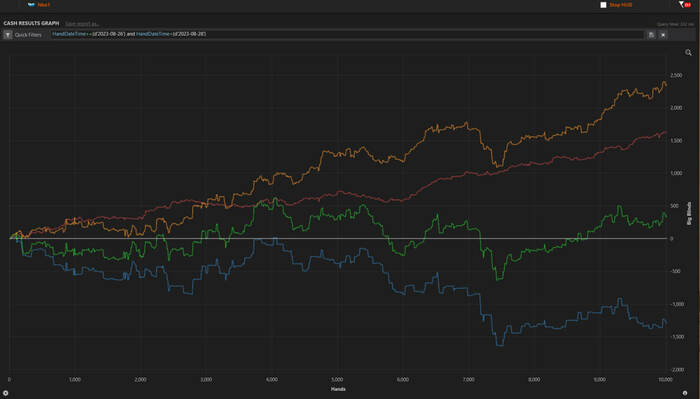Click the Stop HUD orange label
This screenshot has width=700, height=399.
[621, 5]
